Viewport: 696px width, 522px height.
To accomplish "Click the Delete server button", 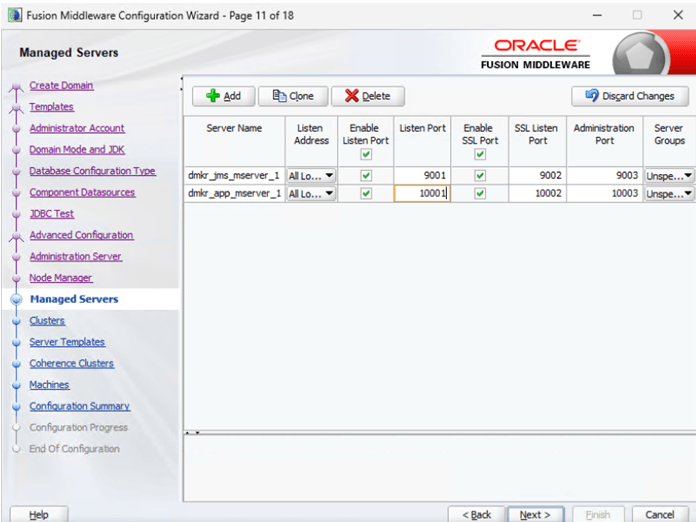I will pos(368,96).
